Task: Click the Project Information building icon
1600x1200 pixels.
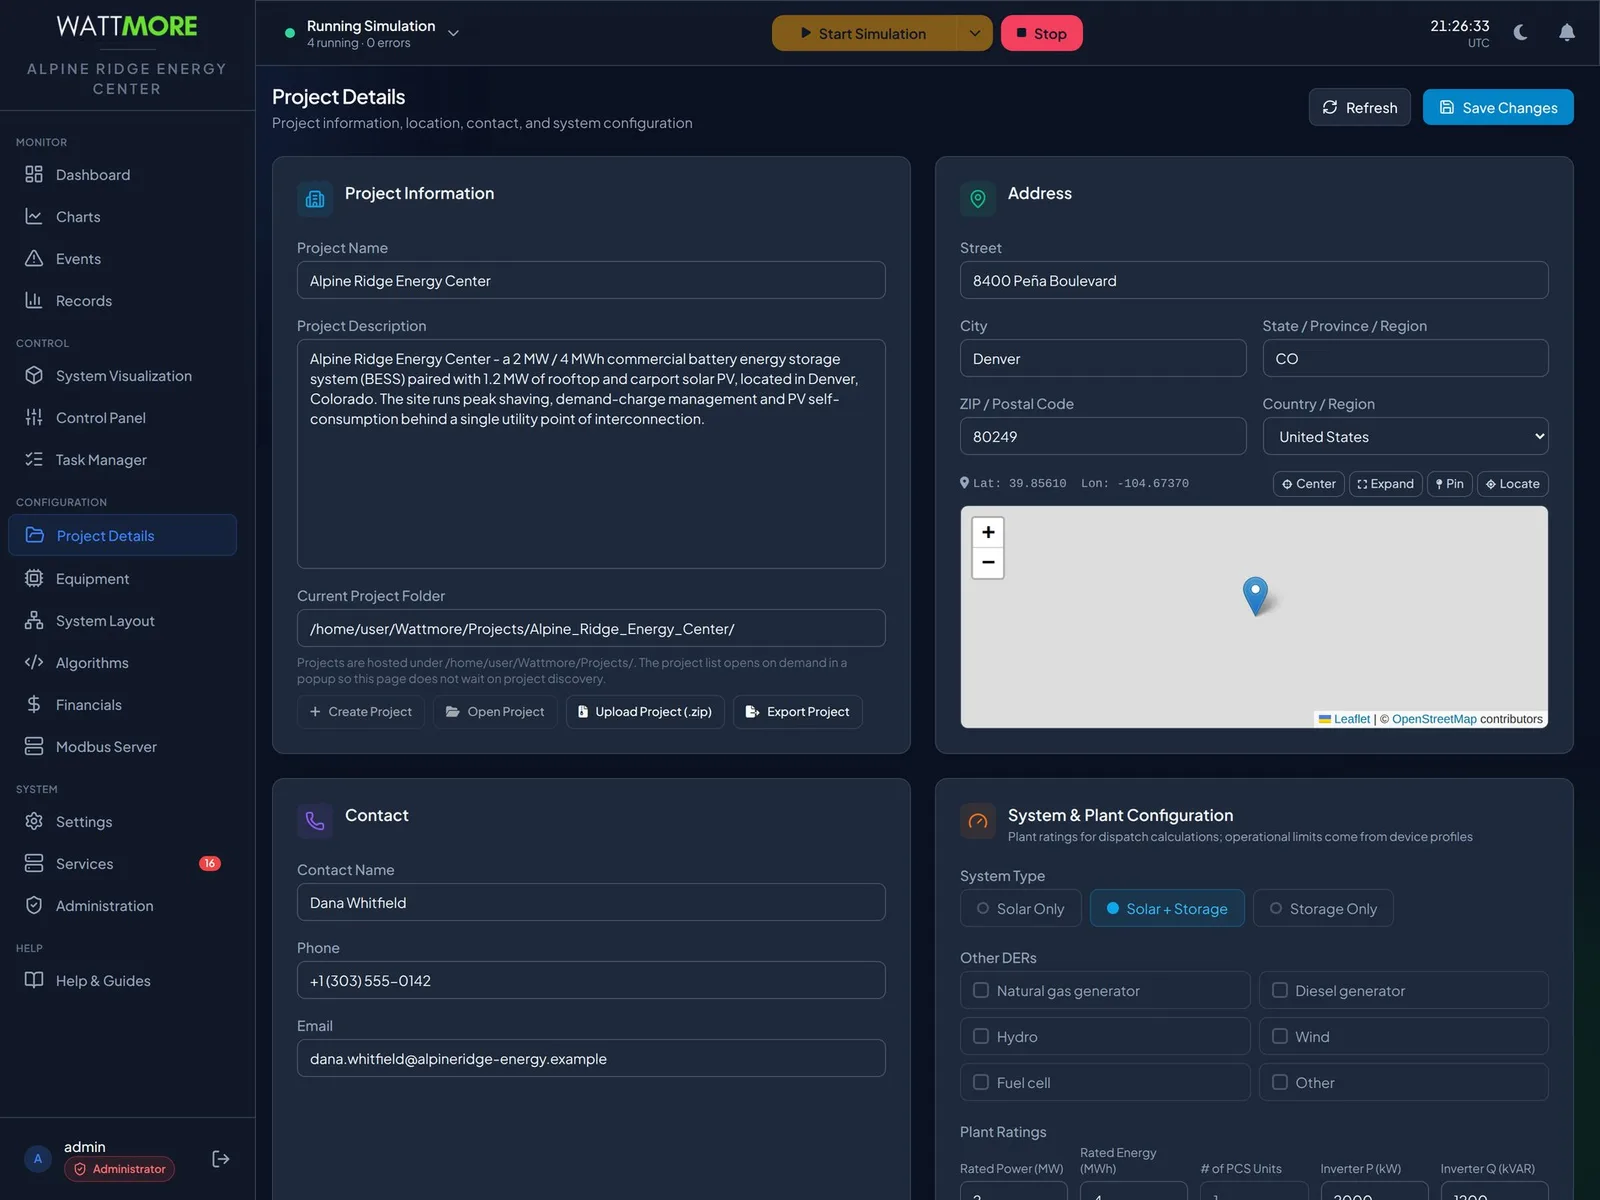Action: (x=315, y=199)
